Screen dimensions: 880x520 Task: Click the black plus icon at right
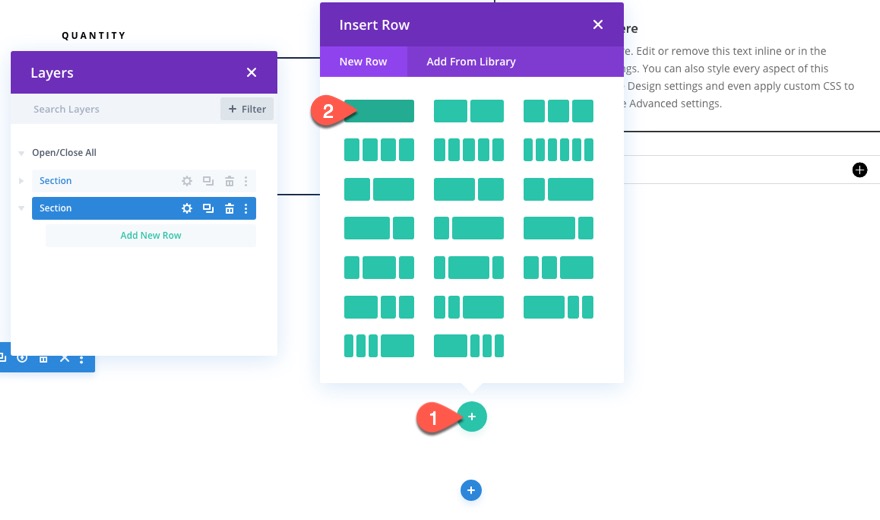(x=860, y=170)
